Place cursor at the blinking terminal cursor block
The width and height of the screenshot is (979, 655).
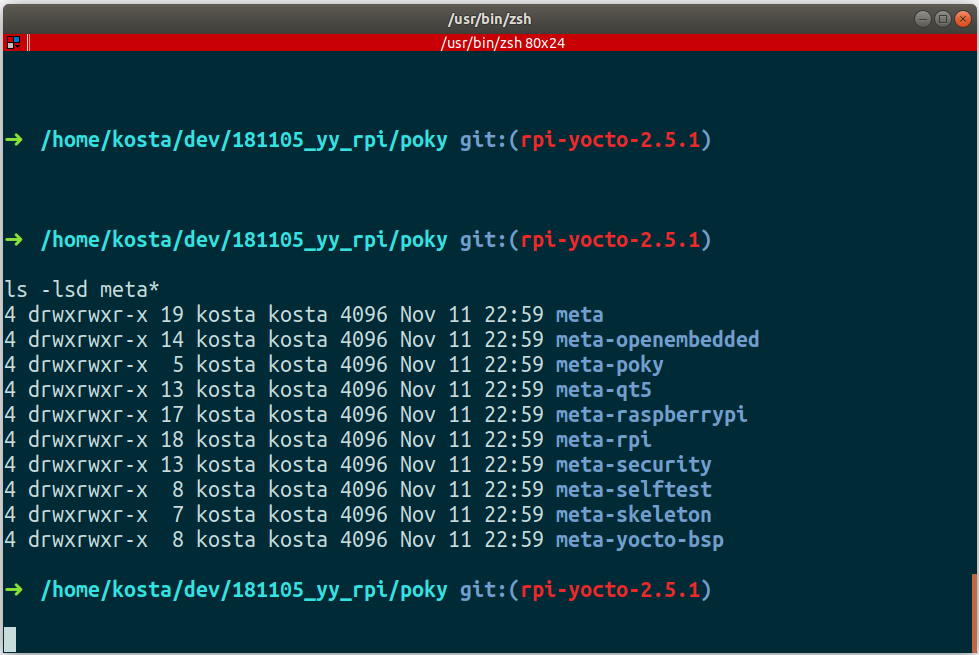12,636
